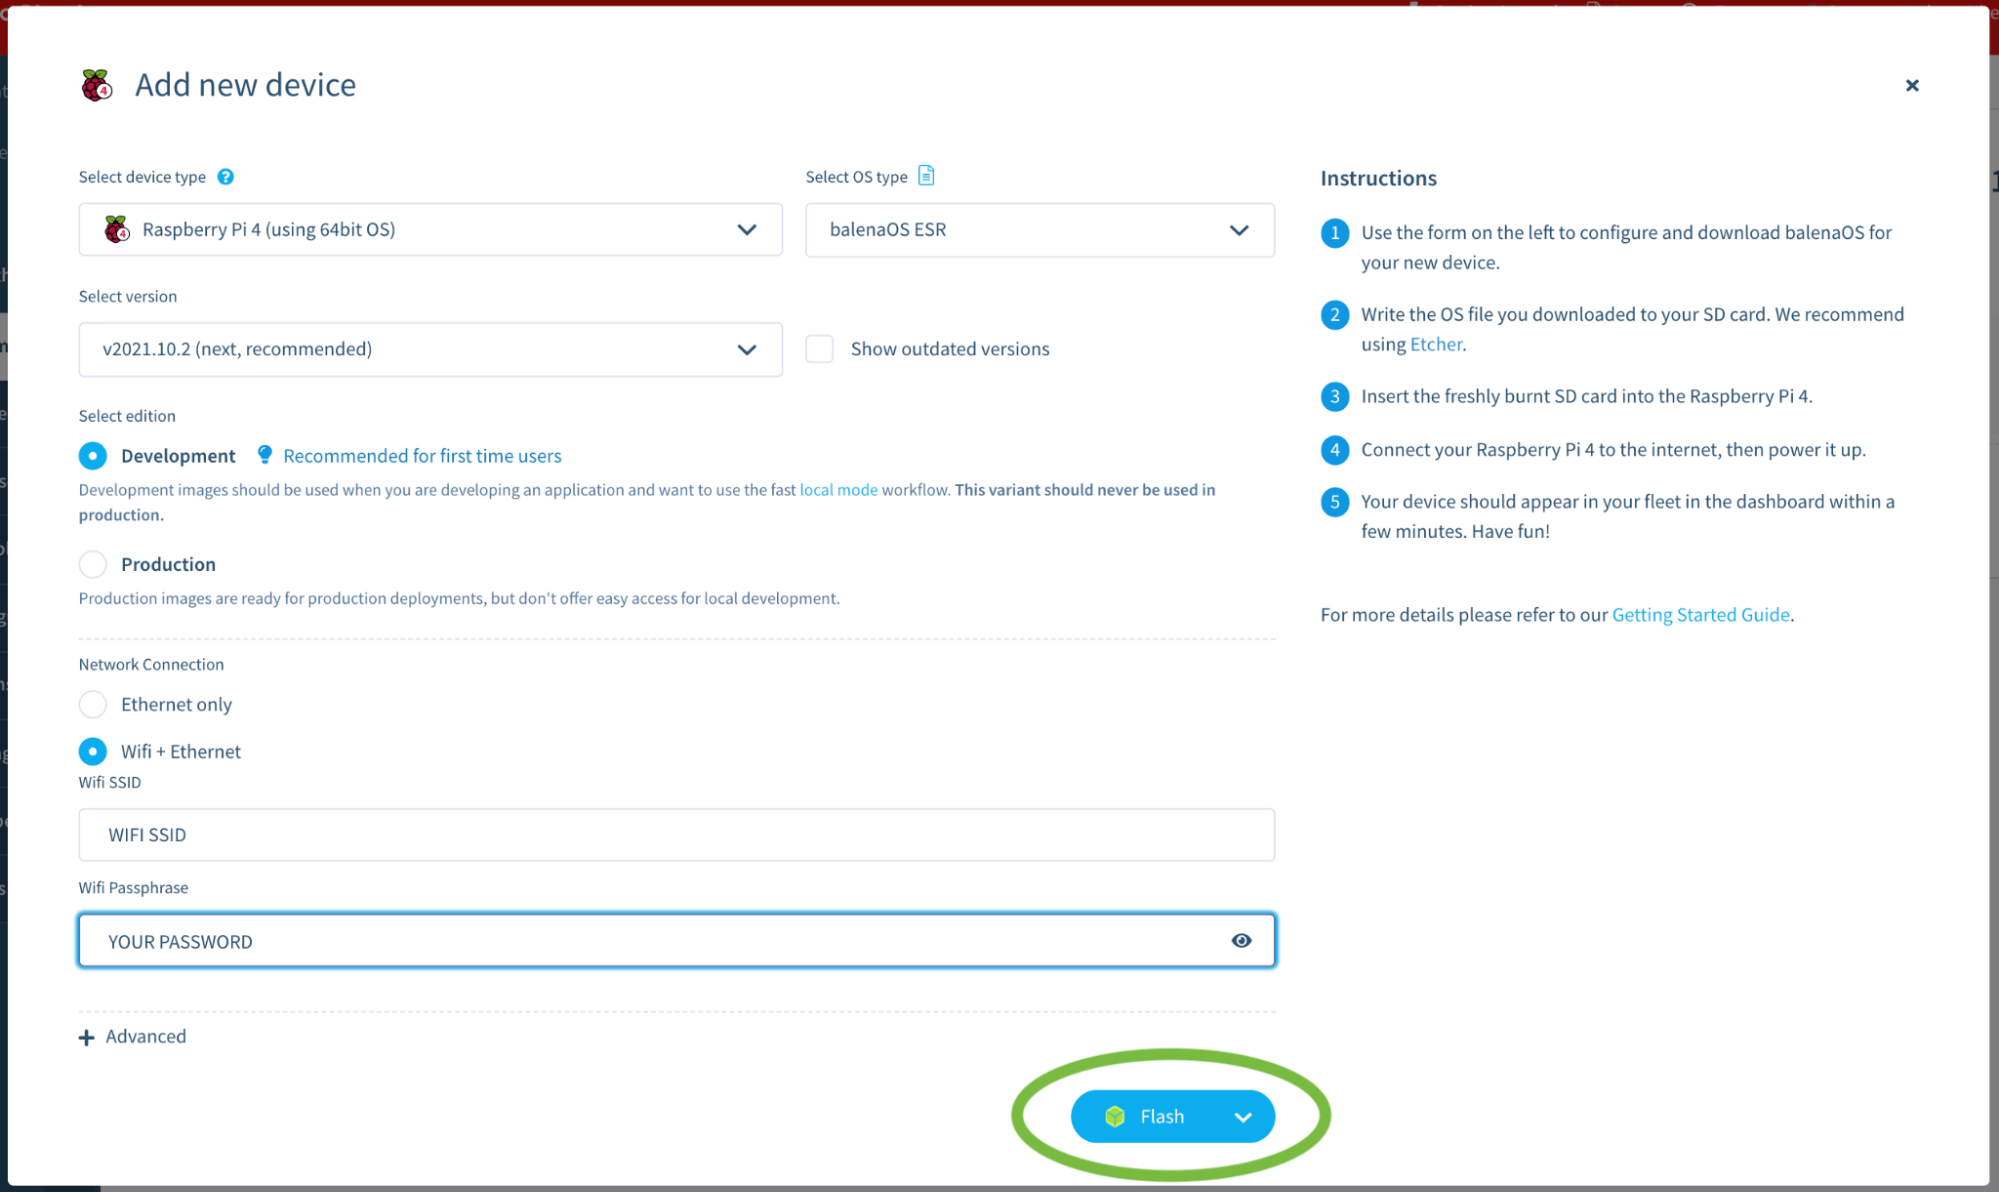Viewport: 1999px width, 1192px height.
Task: Choose Ethernet only network connection
Action: point(92,704)
